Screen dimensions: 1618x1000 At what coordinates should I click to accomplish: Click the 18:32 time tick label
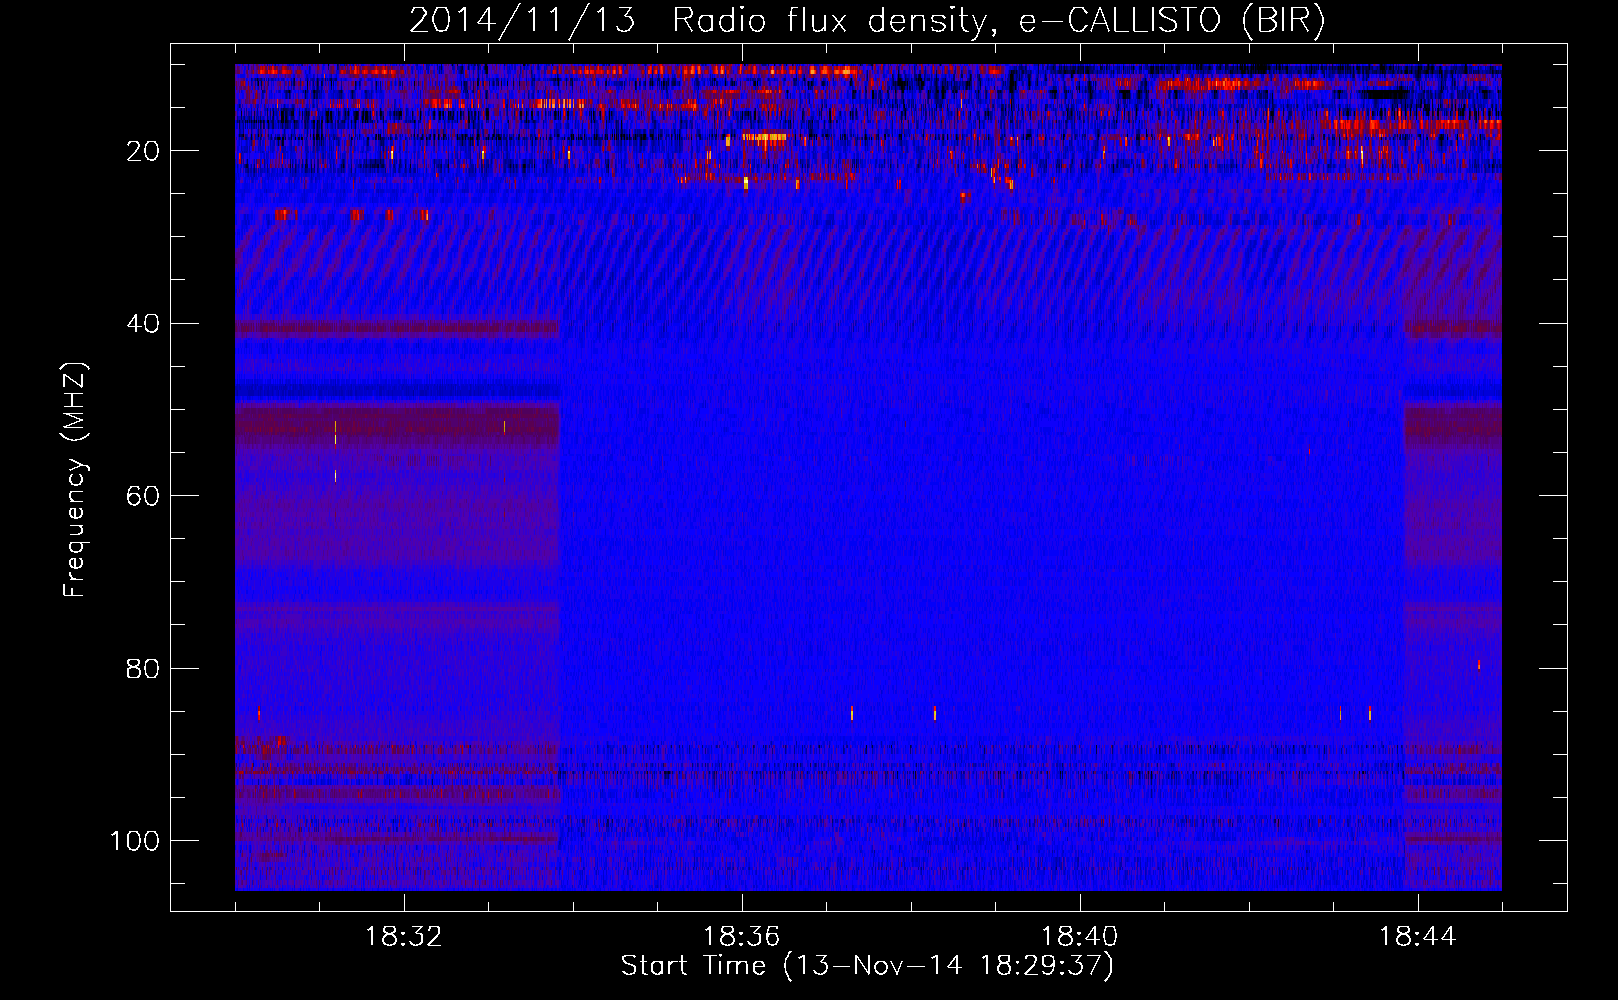point(404,937)
